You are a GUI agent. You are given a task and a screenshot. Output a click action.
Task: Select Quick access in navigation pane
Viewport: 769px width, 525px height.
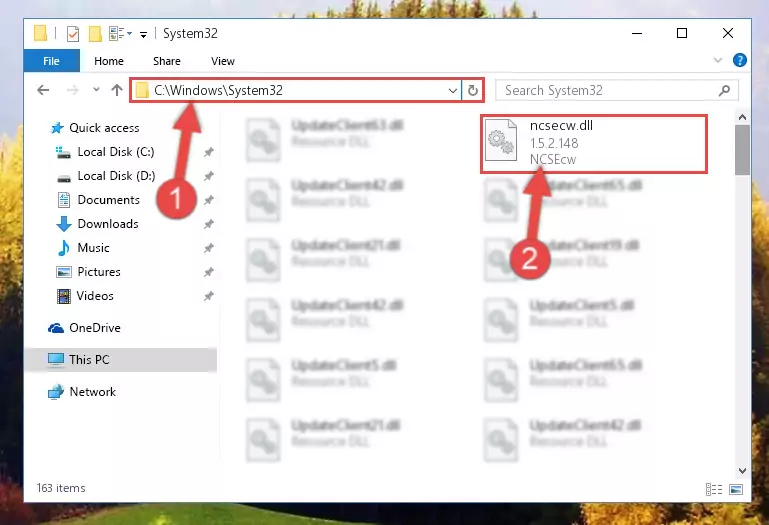[x=104, y=128]
